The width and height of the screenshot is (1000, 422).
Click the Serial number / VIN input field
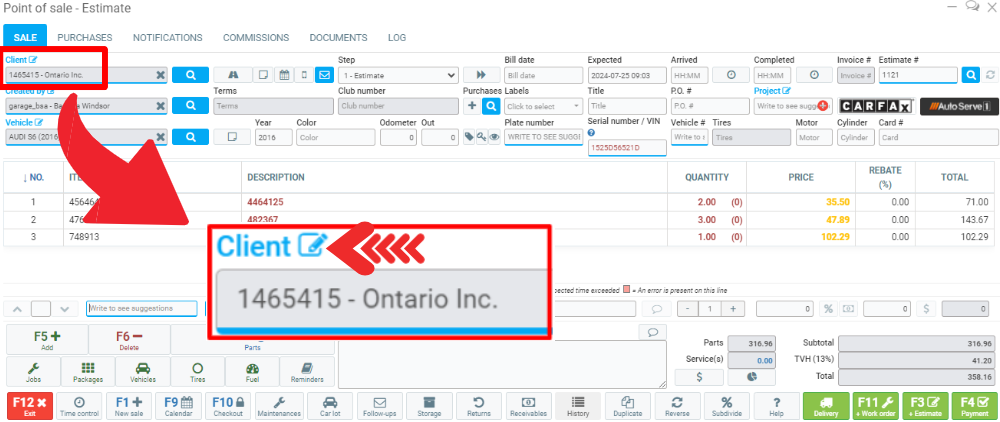pyautogui.click(x=627, y=147)
